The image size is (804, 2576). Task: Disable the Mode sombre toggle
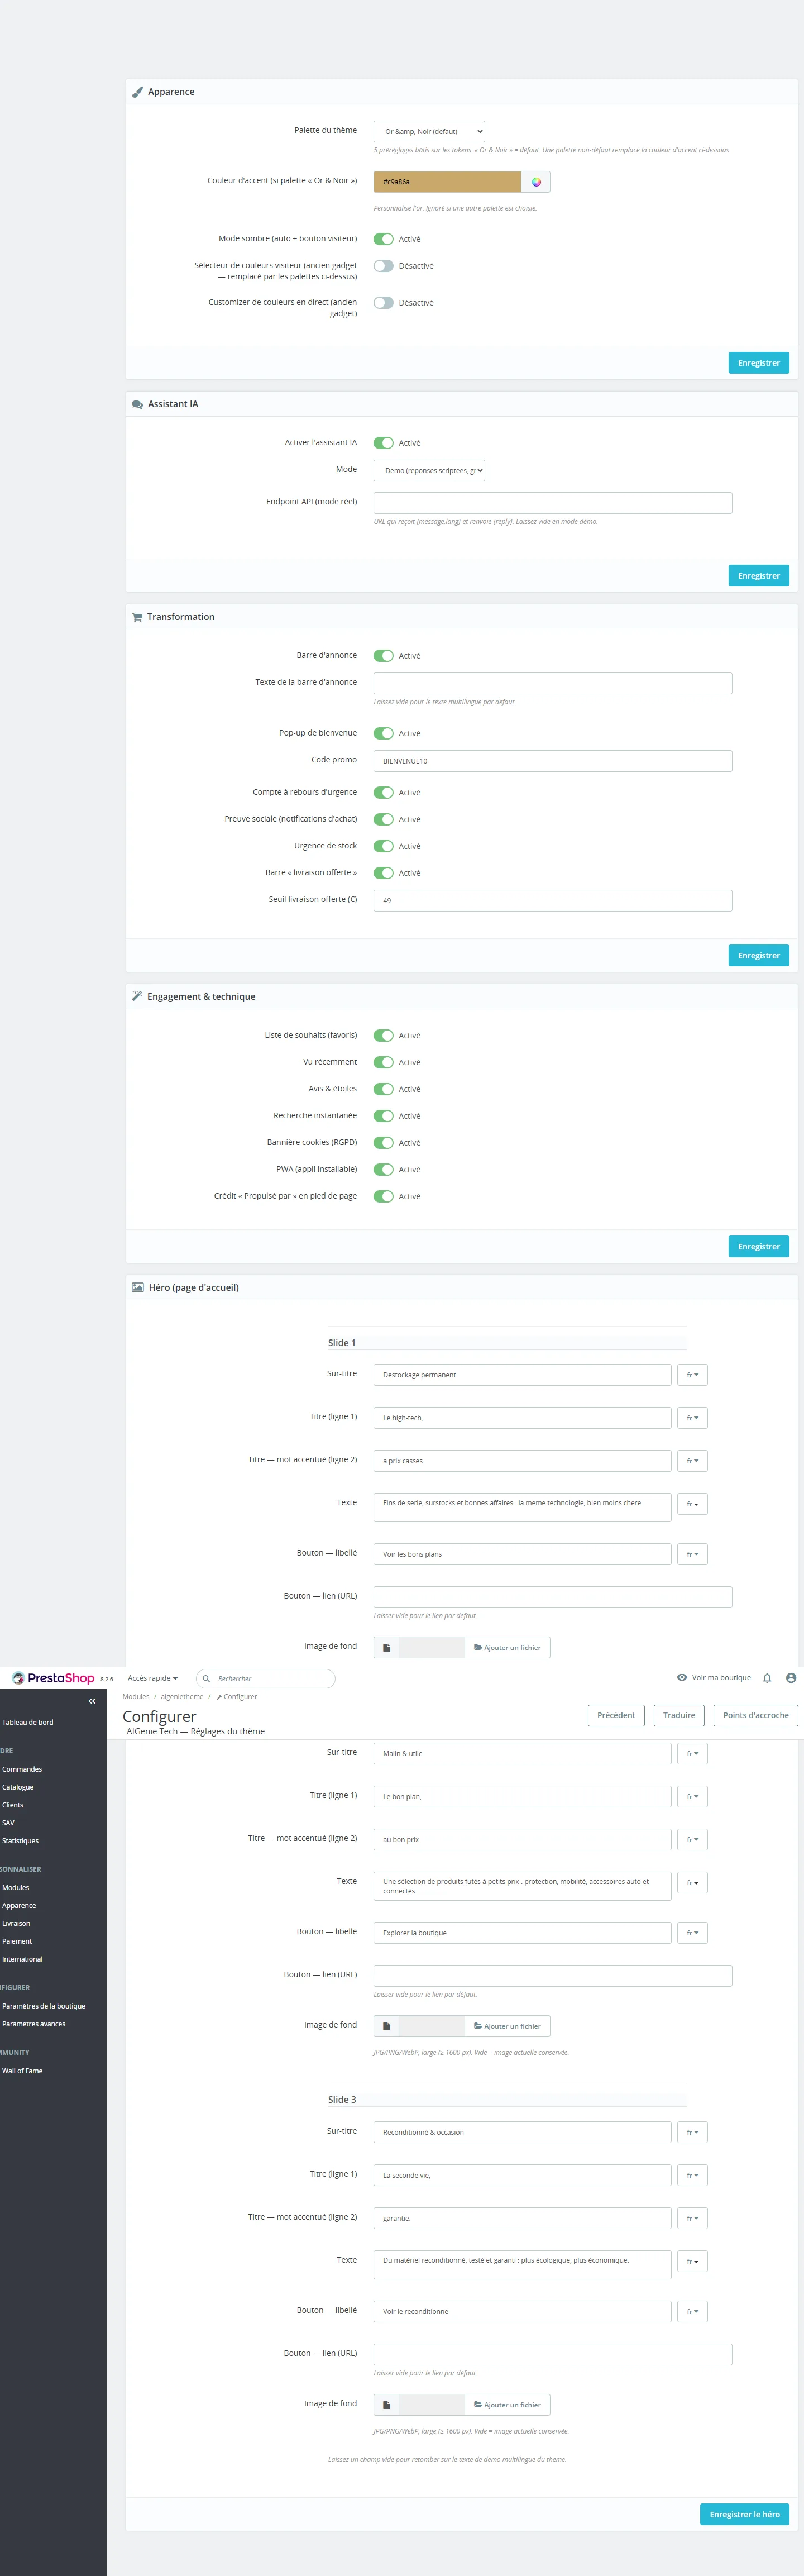(x=383, y=239)
